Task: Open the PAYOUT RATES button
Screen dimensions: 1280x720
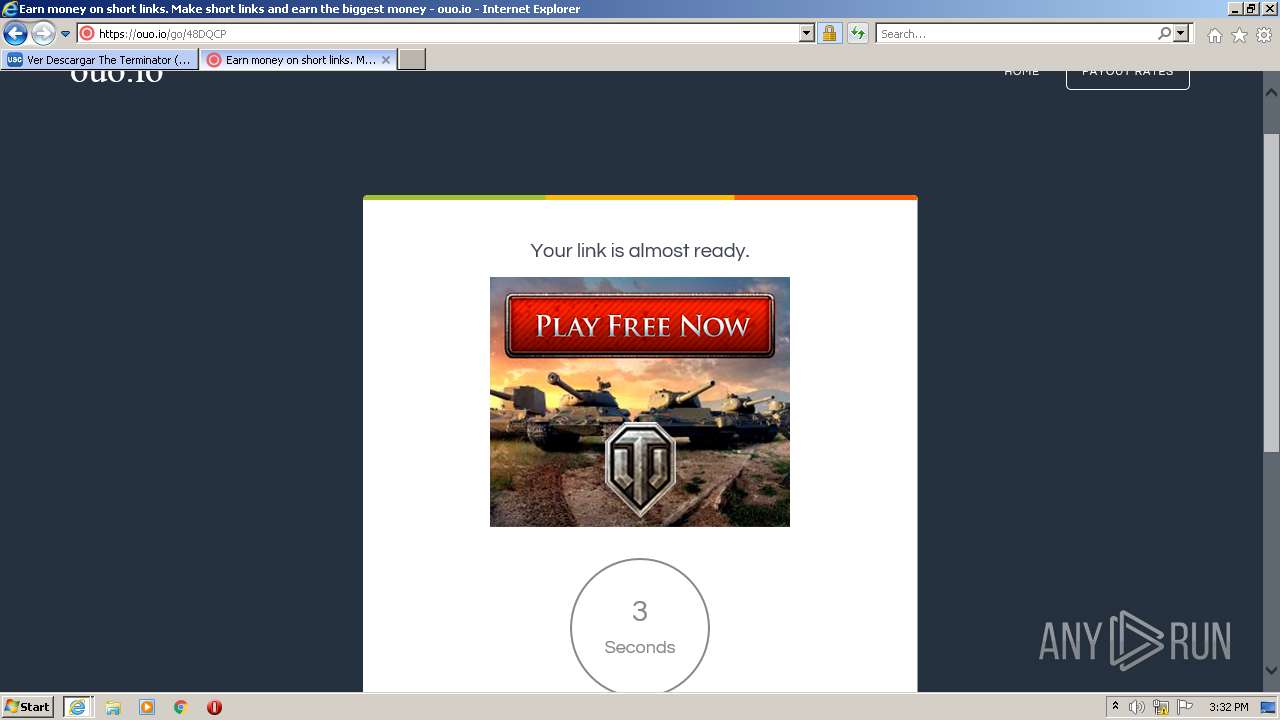Action: (x=1127, y=78)
